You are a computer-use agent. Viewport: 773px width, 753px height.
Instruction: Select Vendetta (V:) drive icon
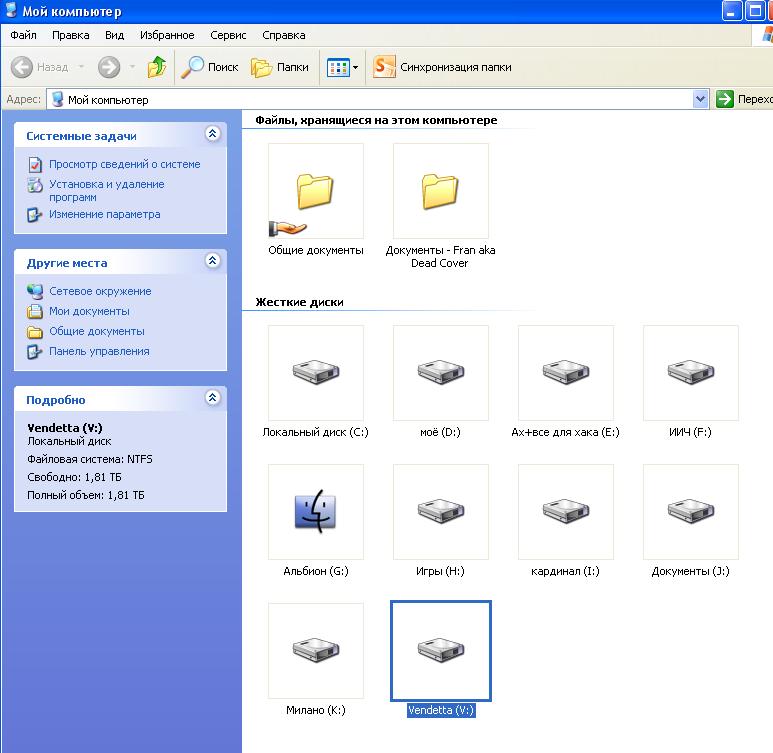[441, 651]
